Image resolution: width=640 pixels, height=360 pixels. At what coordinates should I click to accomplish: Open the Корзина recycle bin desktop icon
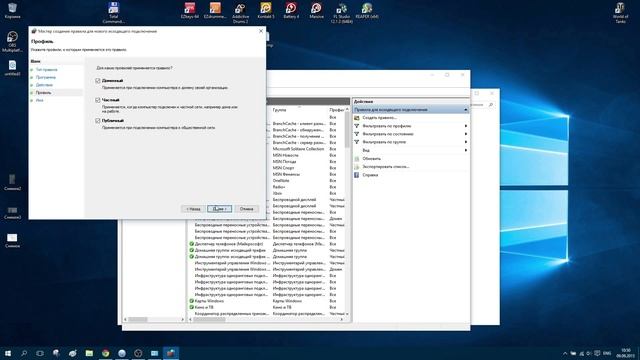(x=12, y=11)
